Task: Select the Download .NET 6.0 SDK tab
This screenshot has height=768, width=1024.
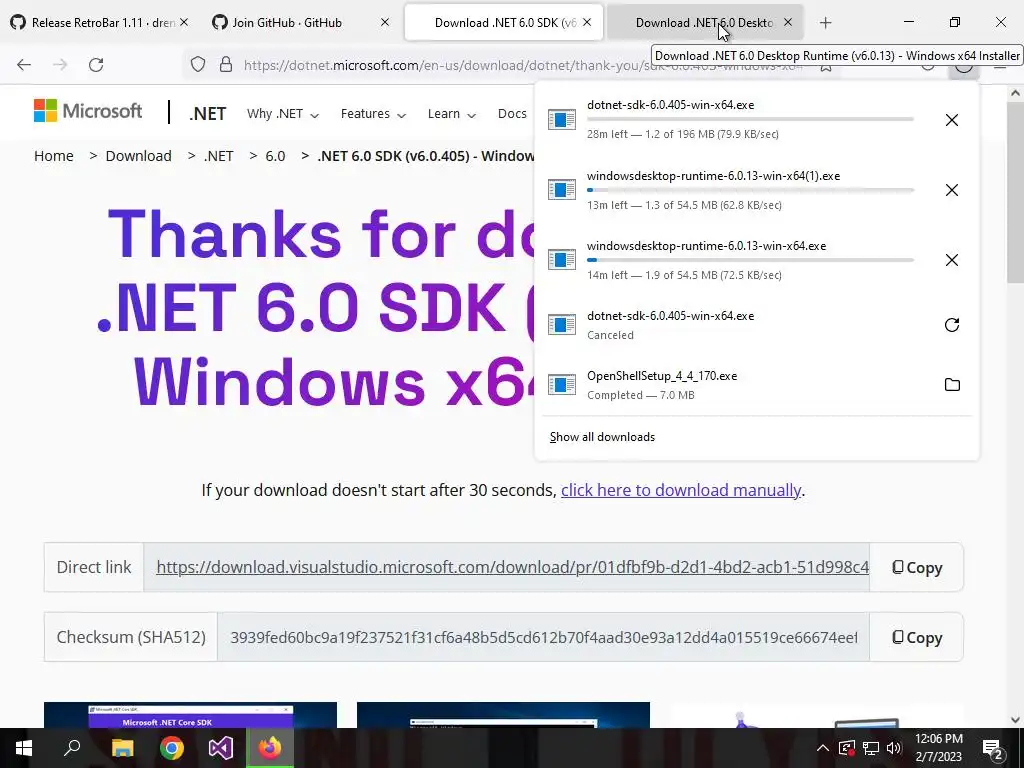Action: click(504, 22)
